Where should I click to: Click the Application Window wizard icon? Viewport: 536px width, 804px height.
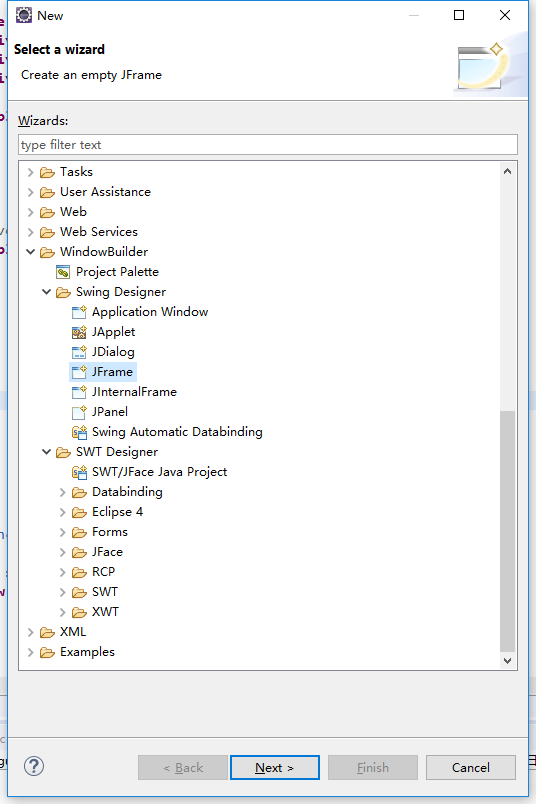coord(79,312)
